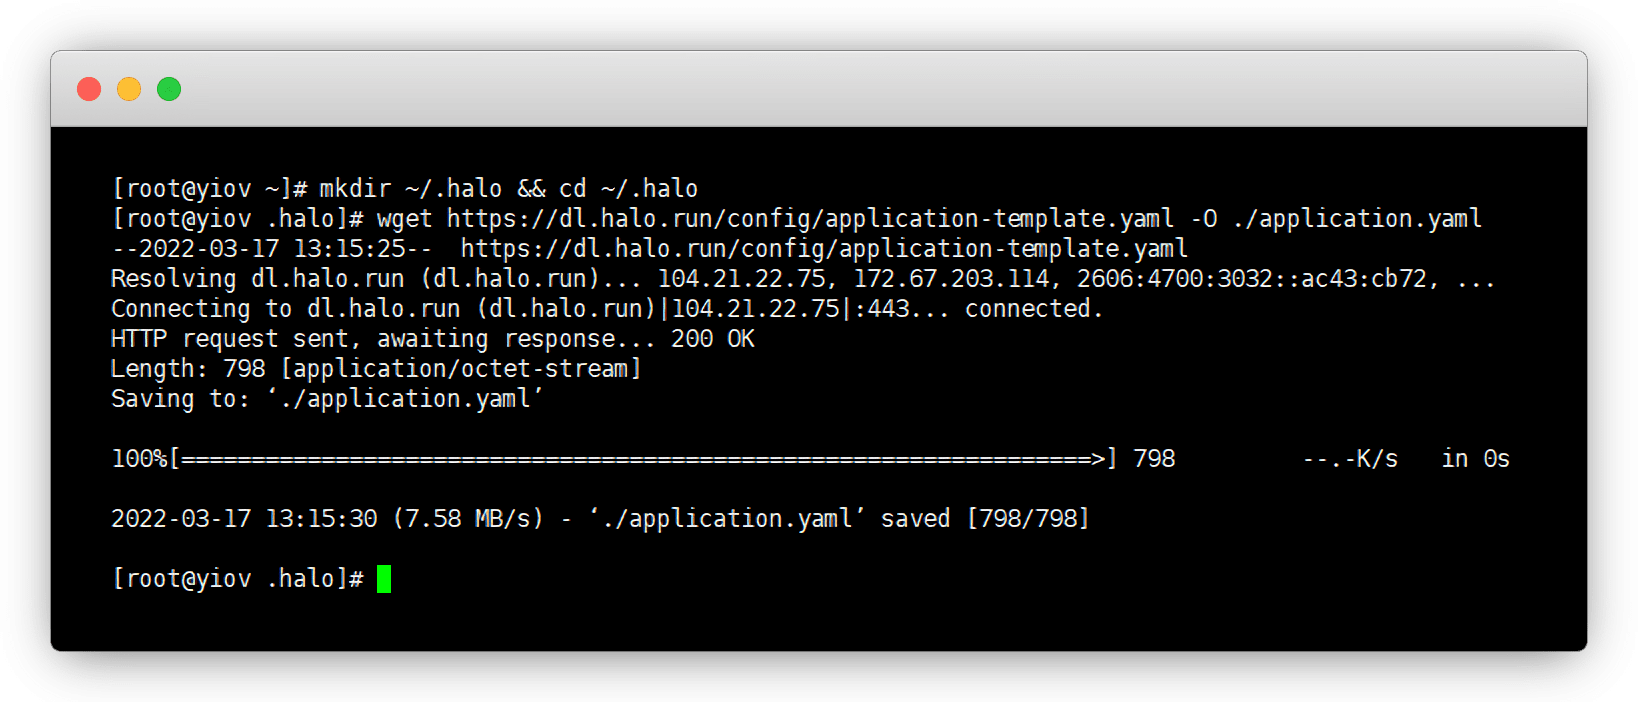This screenshot has height=702, width=1638.
Task: Open the URL in the wget command
Action: 810,219
